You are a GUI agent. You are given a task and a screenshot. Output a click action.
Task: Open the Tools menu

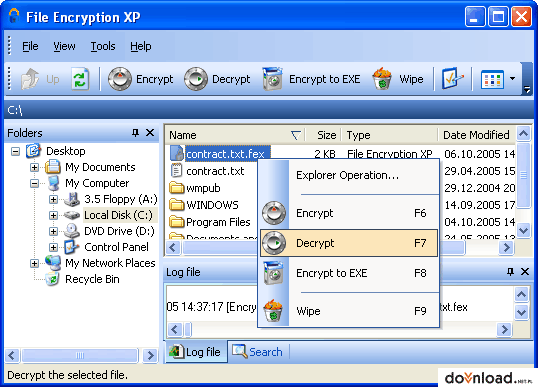click(x=103, y=46)
